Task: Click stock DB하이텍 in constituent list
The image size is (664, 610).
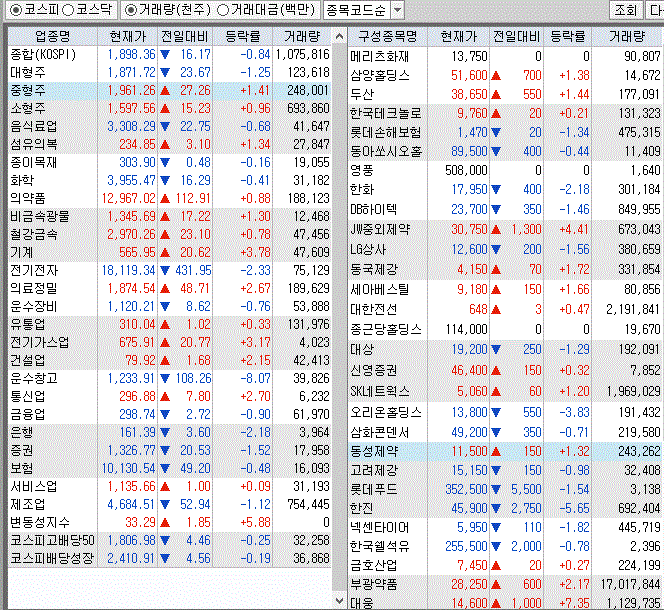Action: tap(374, 210)
